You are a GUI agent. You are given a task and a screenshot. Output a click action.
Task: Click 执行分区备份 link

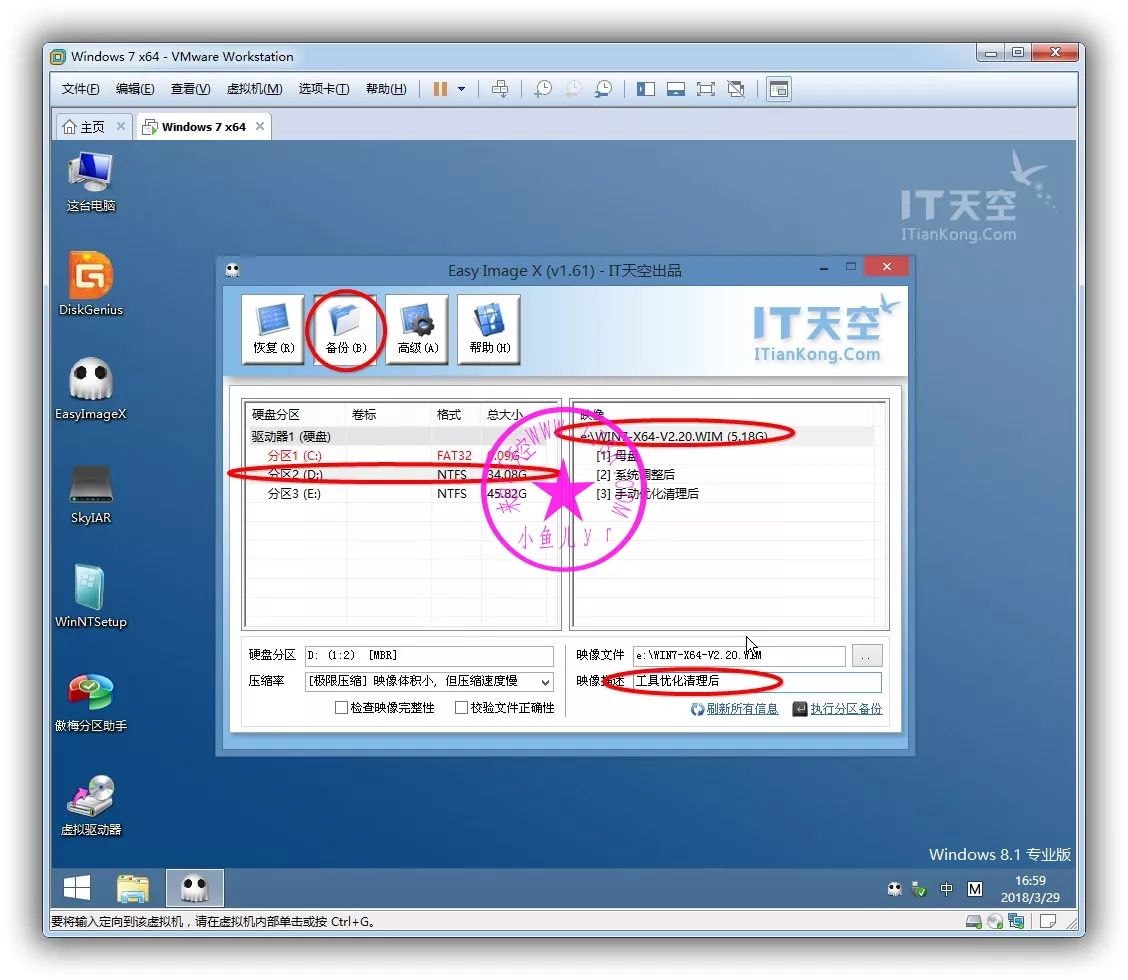tap(845, 709)
